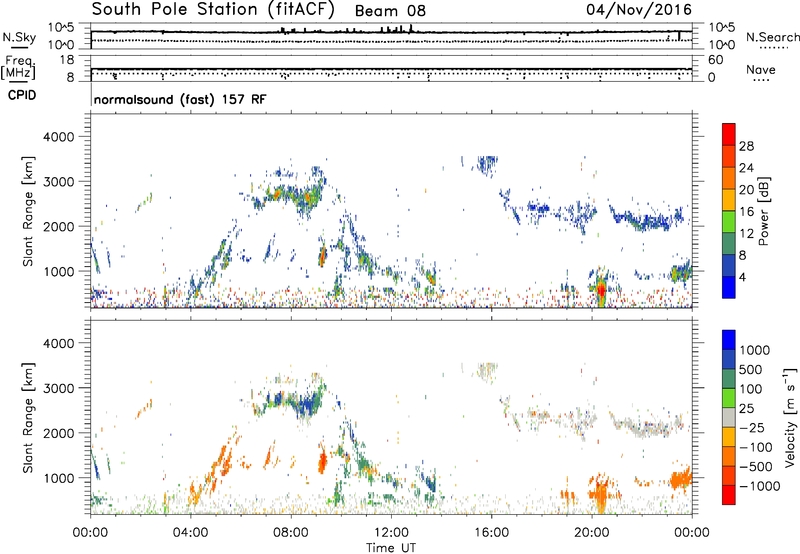This screenshot has height=554, width=800.
Task: Click the "CPID" row label
Action: 22,95
